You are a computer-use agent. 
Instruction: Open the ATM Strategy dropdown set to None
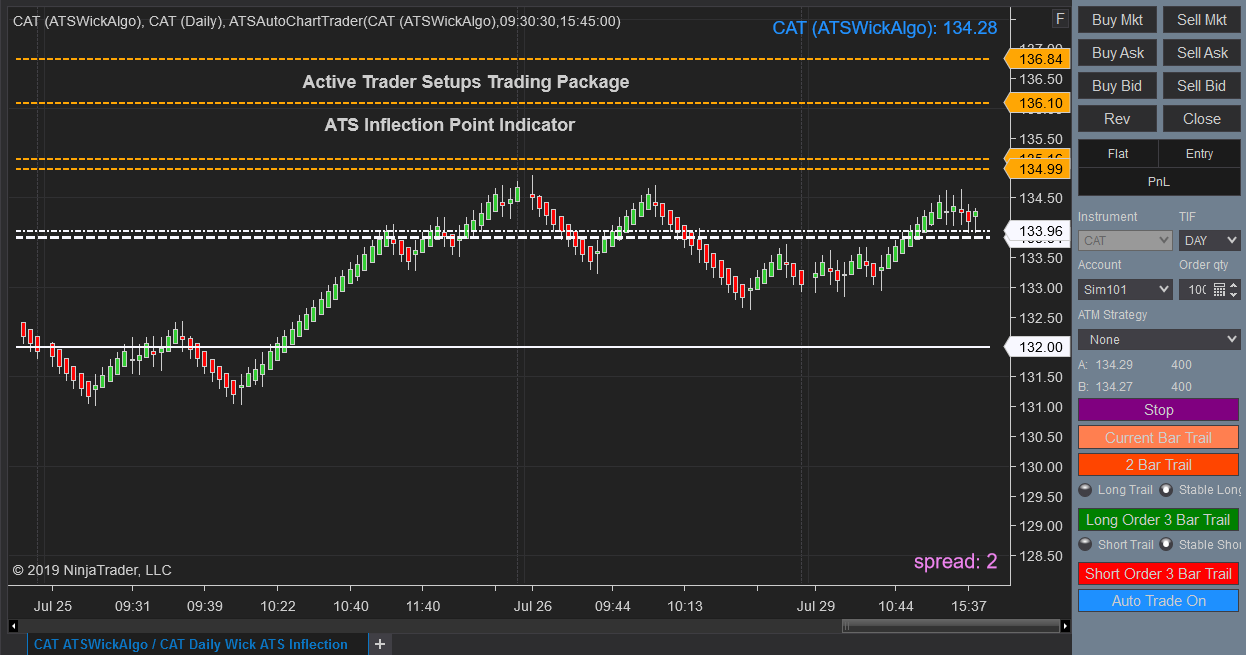(1159, 340)
